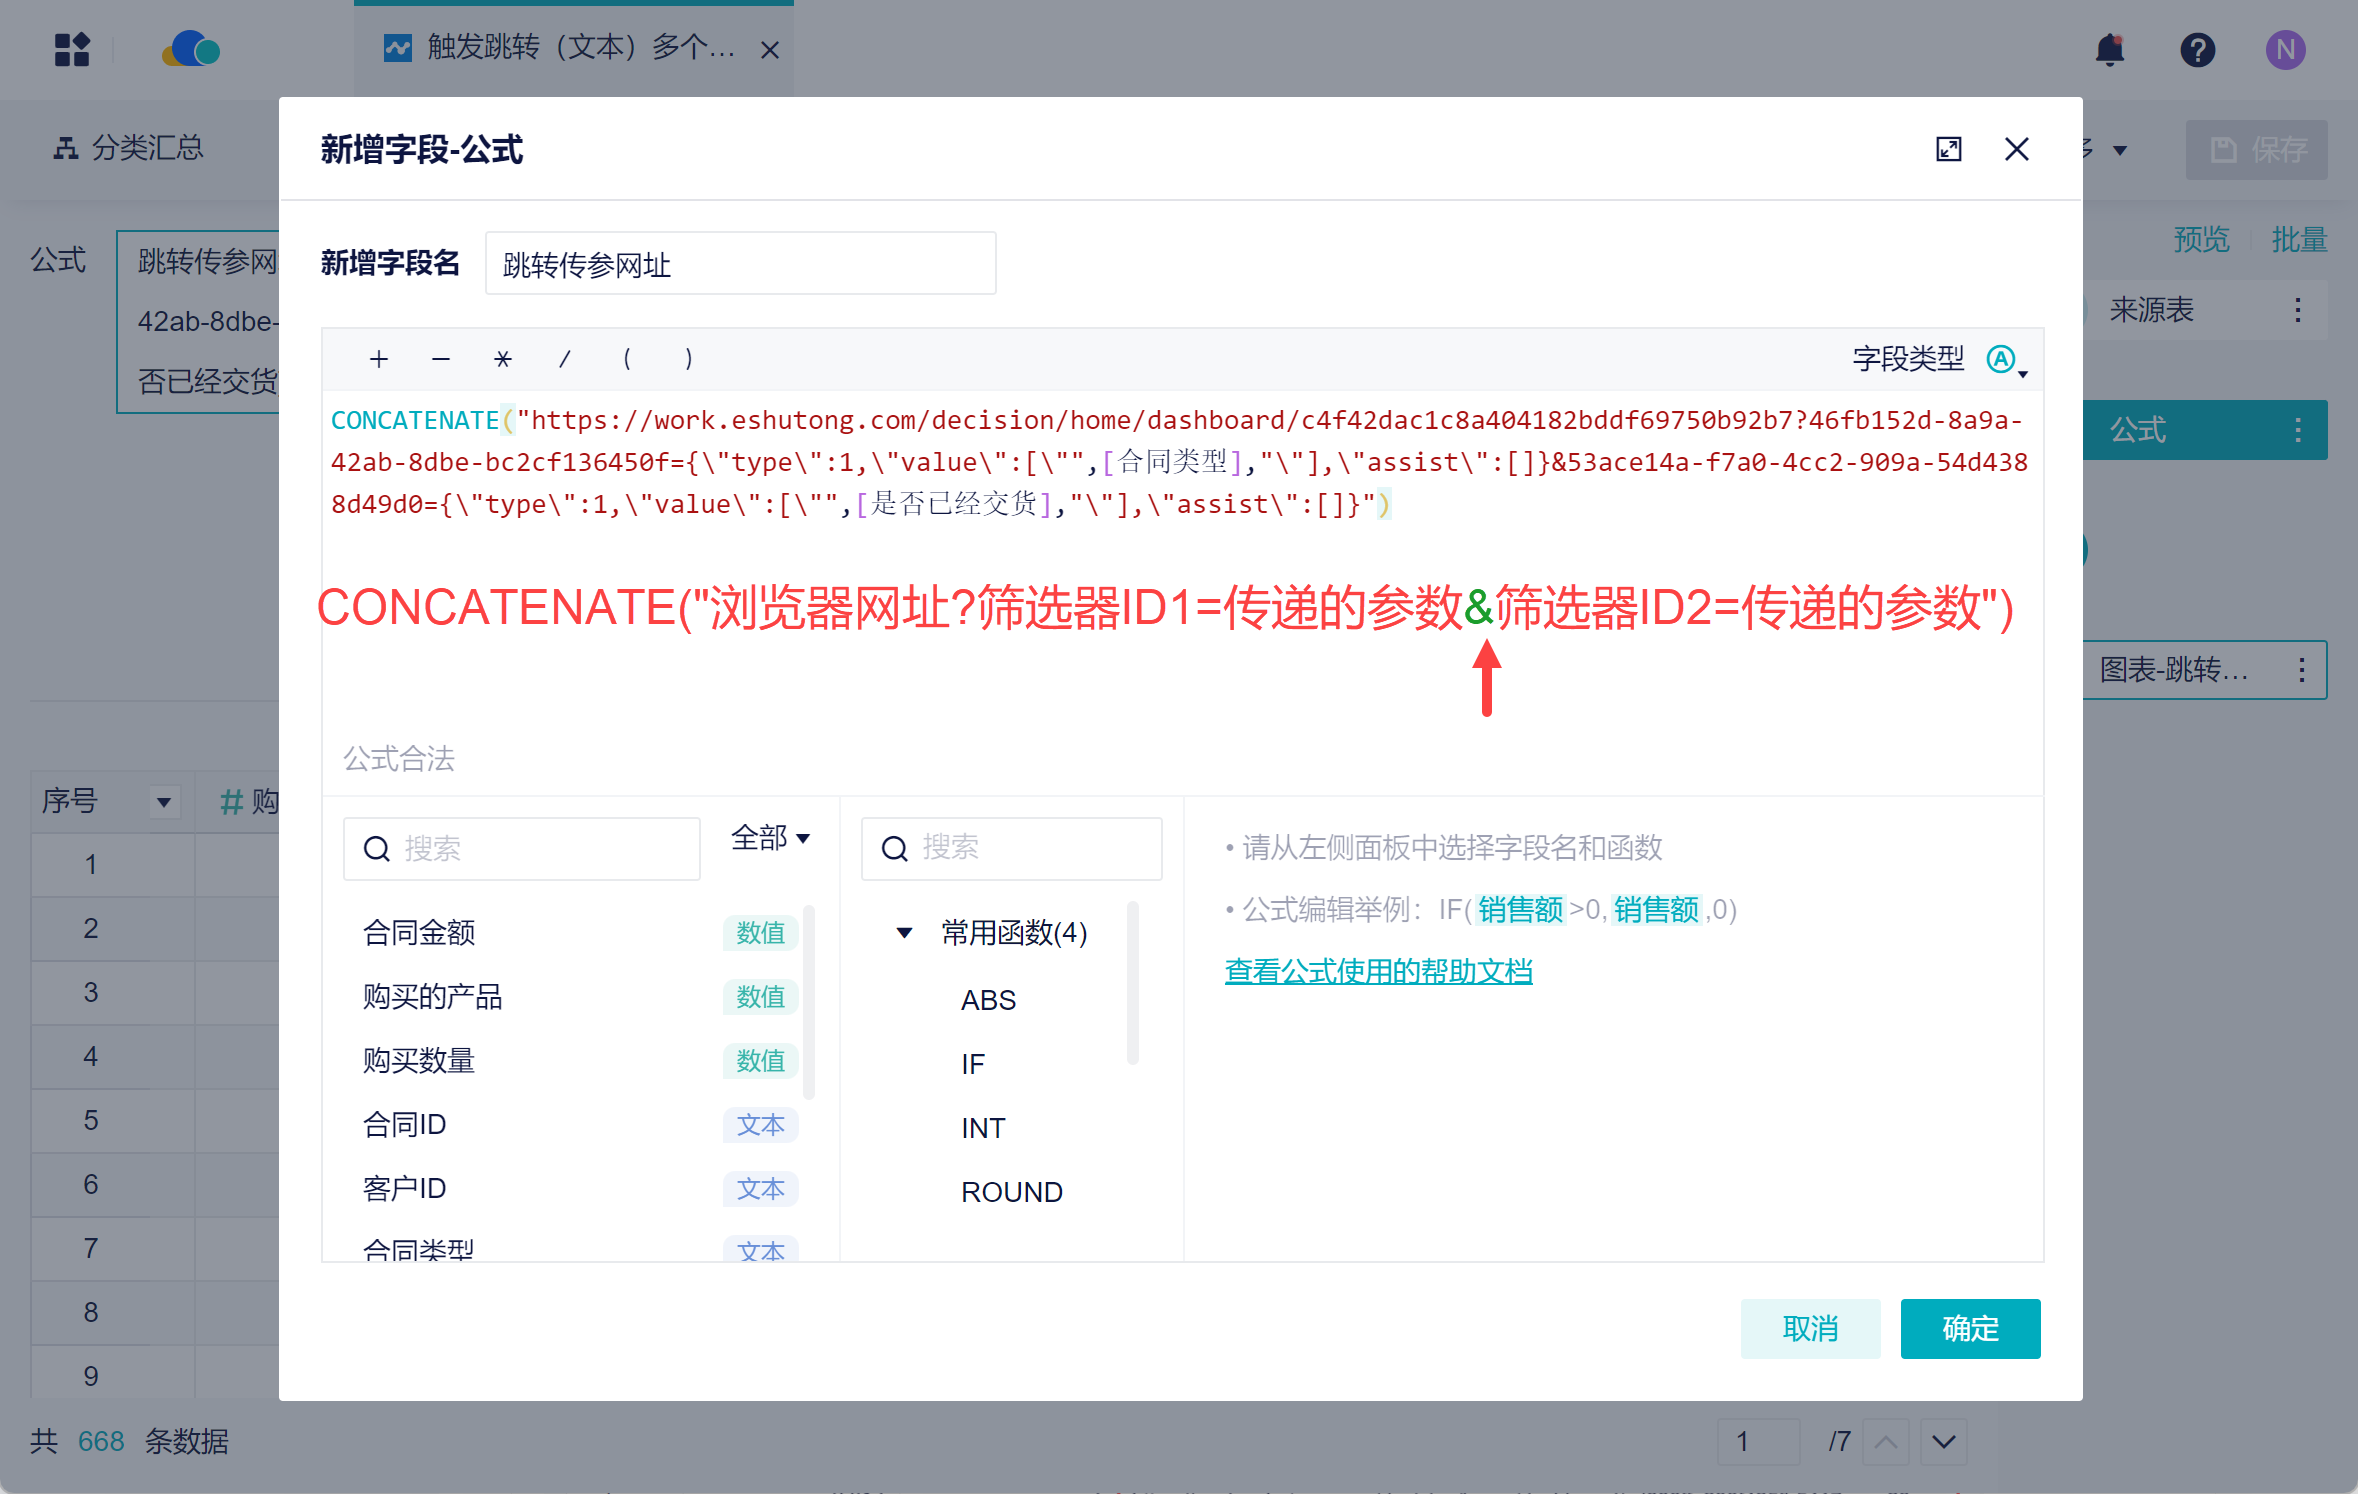Select the ROUND function

pyautogui.click(x=1011, y=1192)
